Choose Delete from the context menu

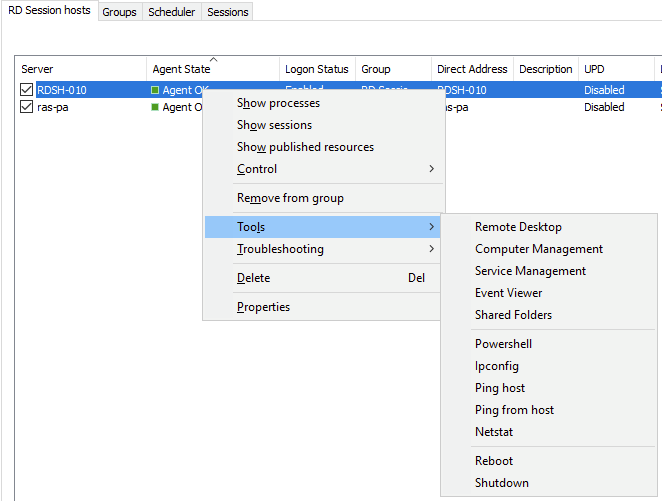coord(323,278)
